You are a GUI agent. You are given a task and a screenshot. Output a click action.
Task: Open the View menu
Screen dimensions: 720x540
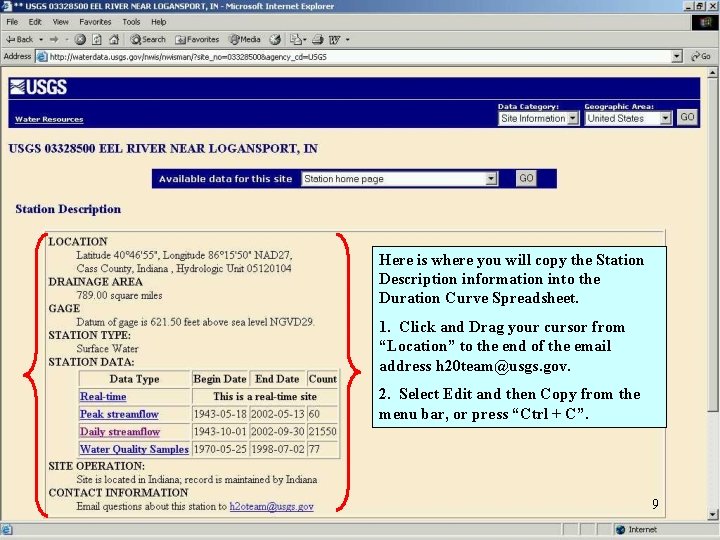point(60,22)
